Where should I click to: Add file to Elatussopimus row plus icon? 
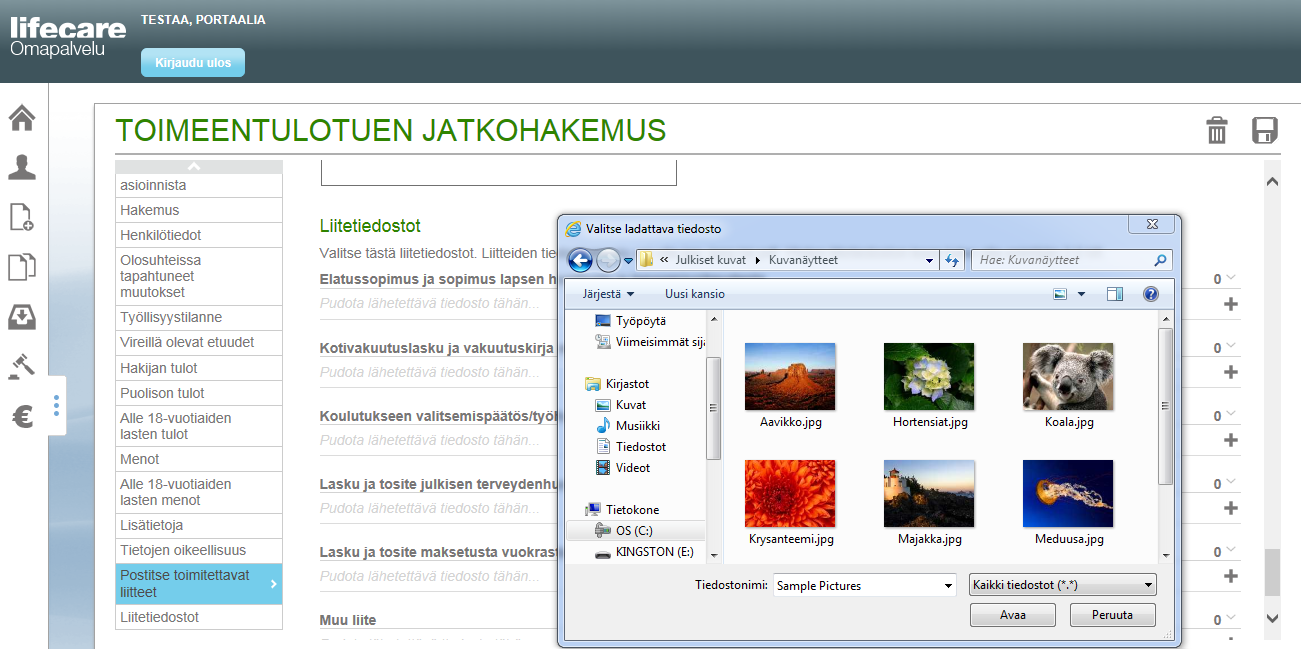[1231, 304]
